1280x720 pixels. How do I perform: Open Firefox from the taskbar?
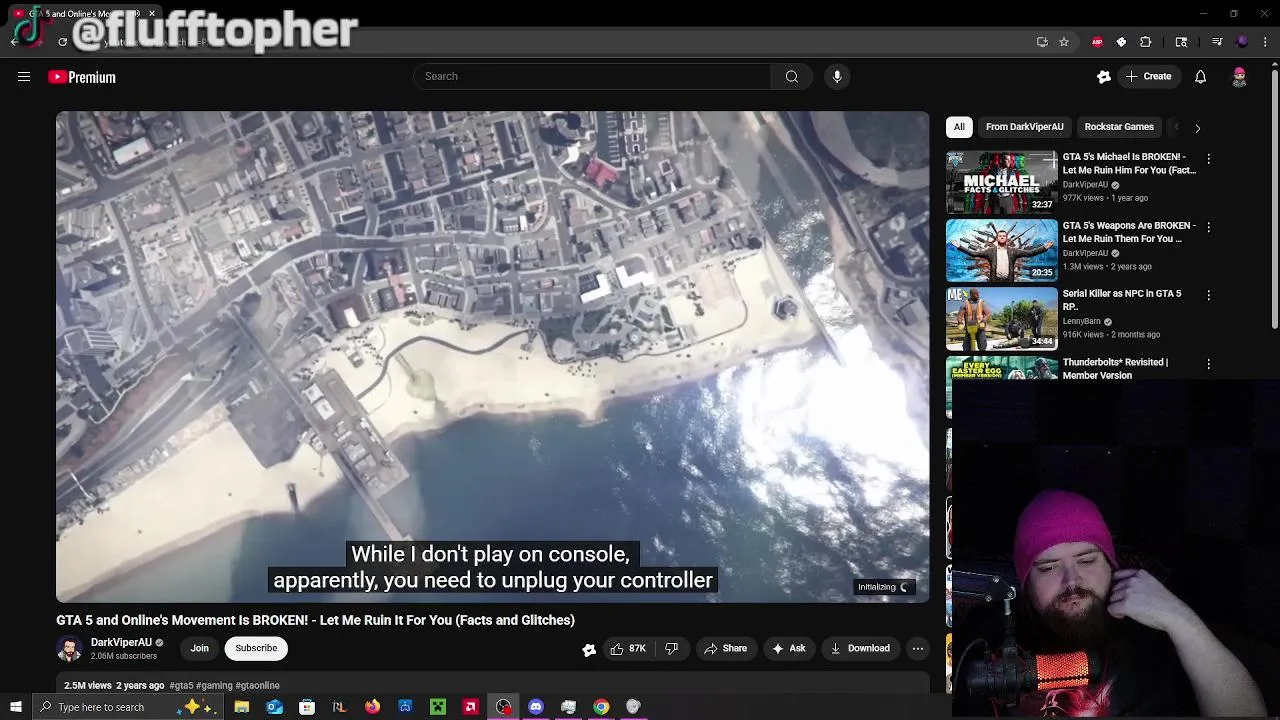click(x=372, y=707)
